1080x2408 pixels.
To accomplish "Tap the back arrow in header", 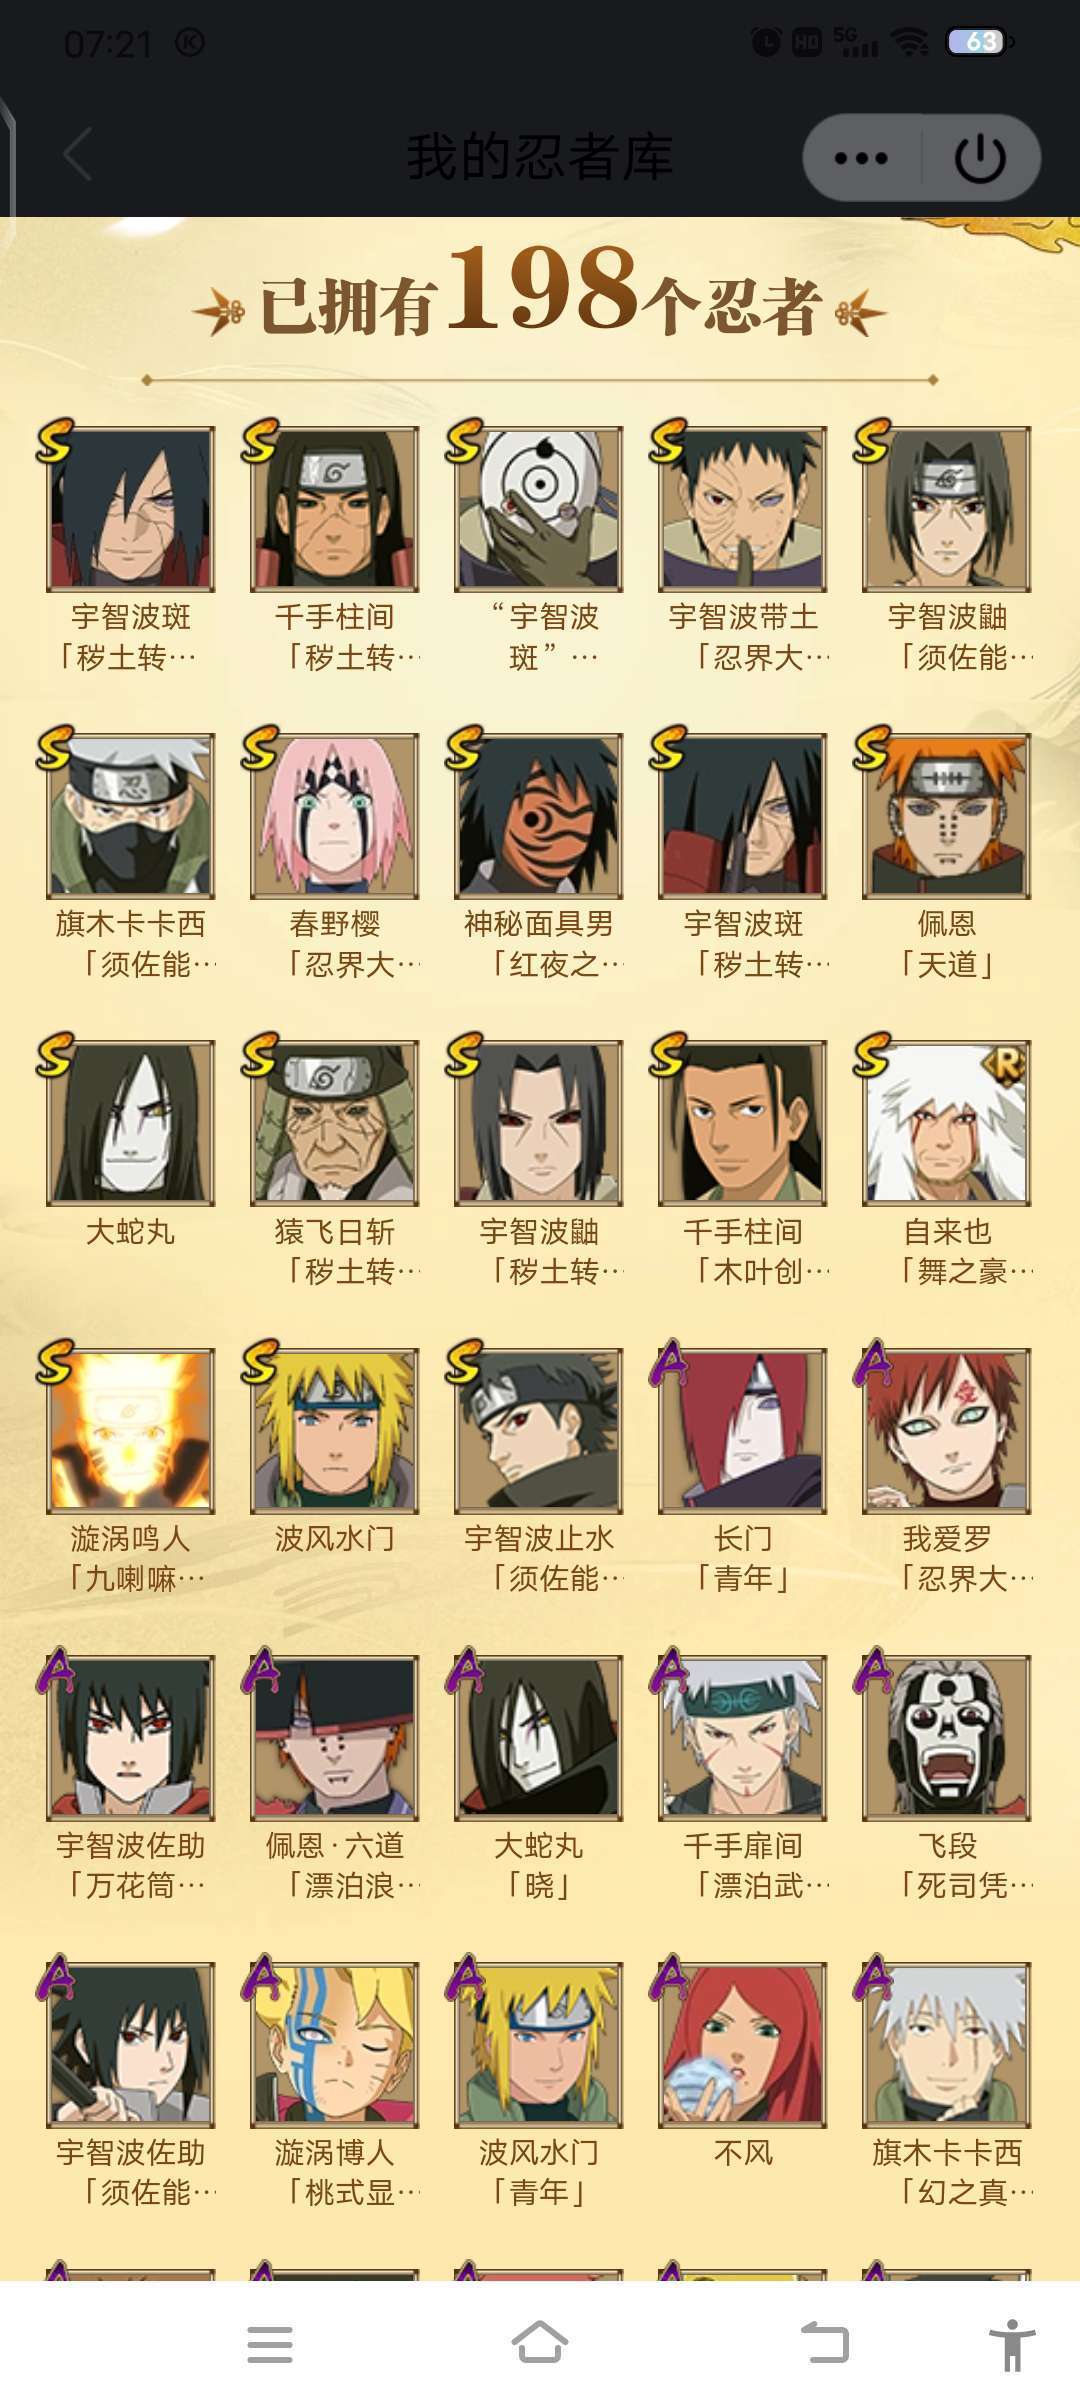I will 78,155.
